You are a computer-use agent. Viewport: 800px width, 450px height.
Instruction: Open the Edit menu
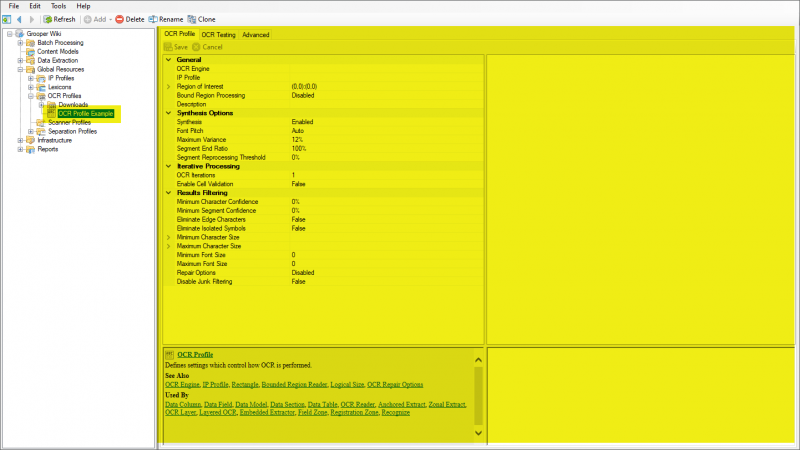(x=35, y=6)
